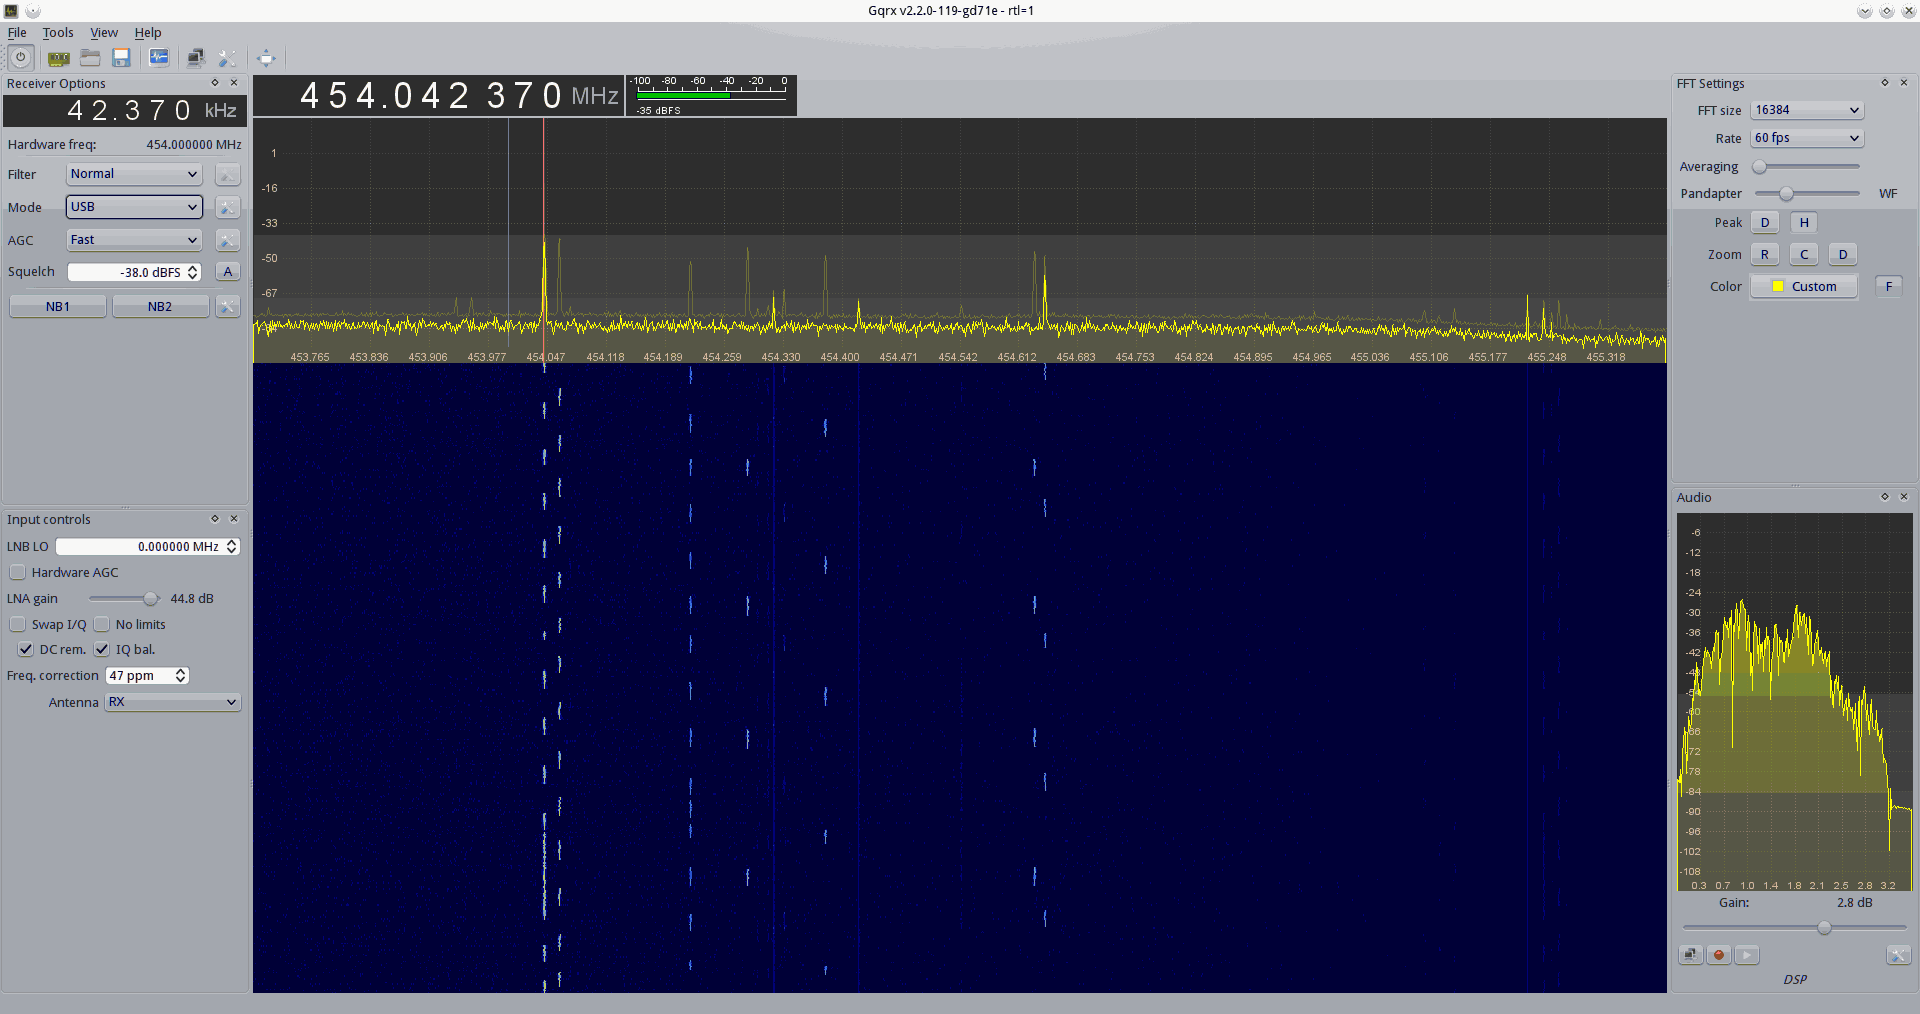Click the audio UDP streaming icon
Screen dimensions: 1920x1014
(1691, 955)
